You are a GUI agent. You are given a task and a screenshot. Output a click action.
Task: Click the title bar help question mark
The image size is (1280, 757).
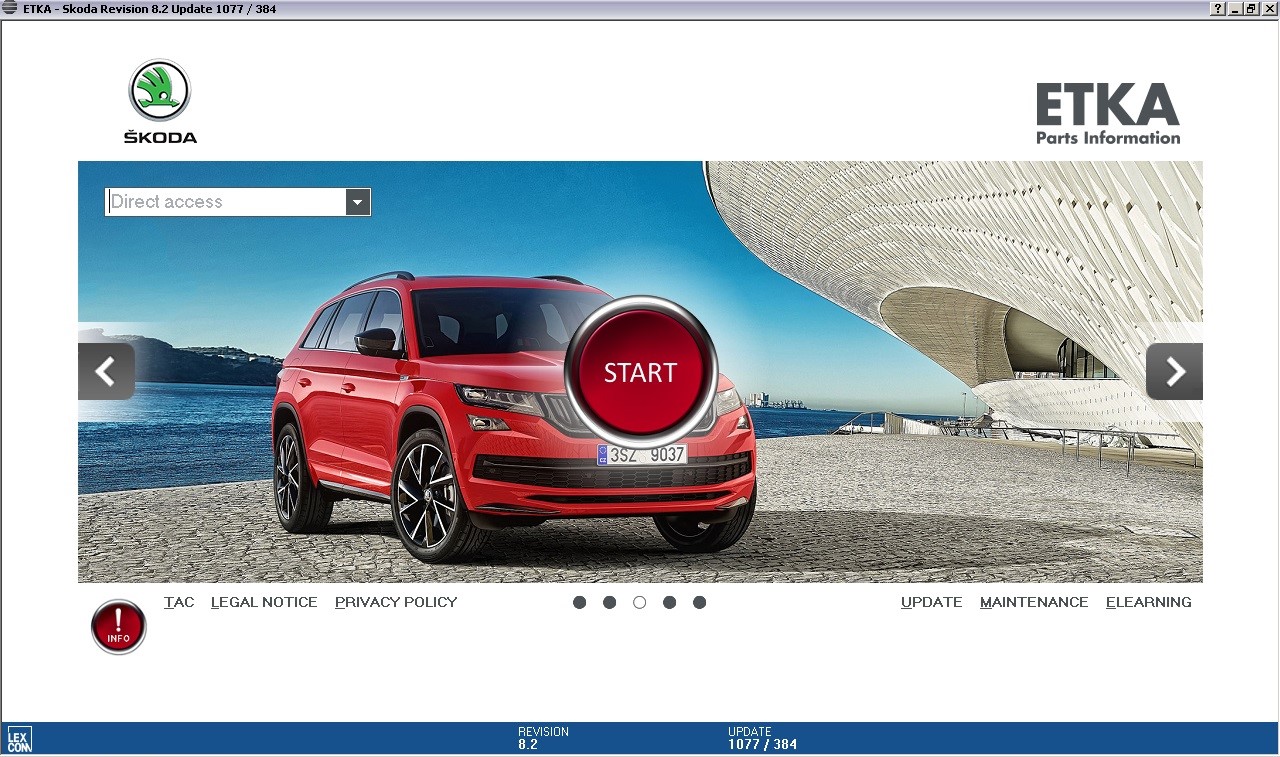[1218, 9]
